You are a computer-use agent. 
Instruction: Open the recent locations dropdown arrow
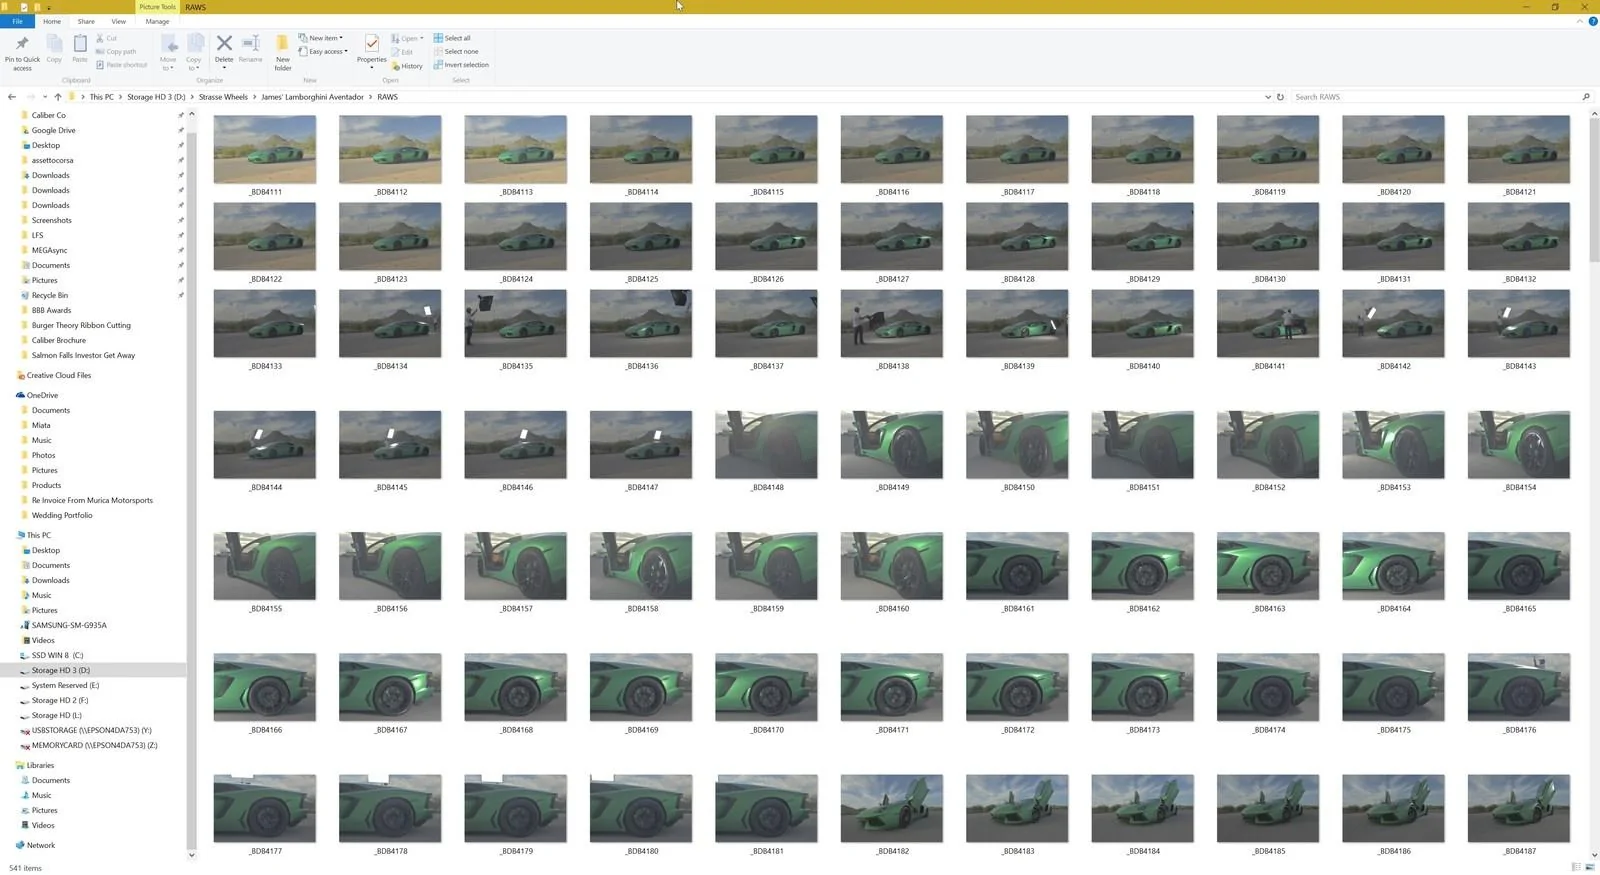[44, 97]
